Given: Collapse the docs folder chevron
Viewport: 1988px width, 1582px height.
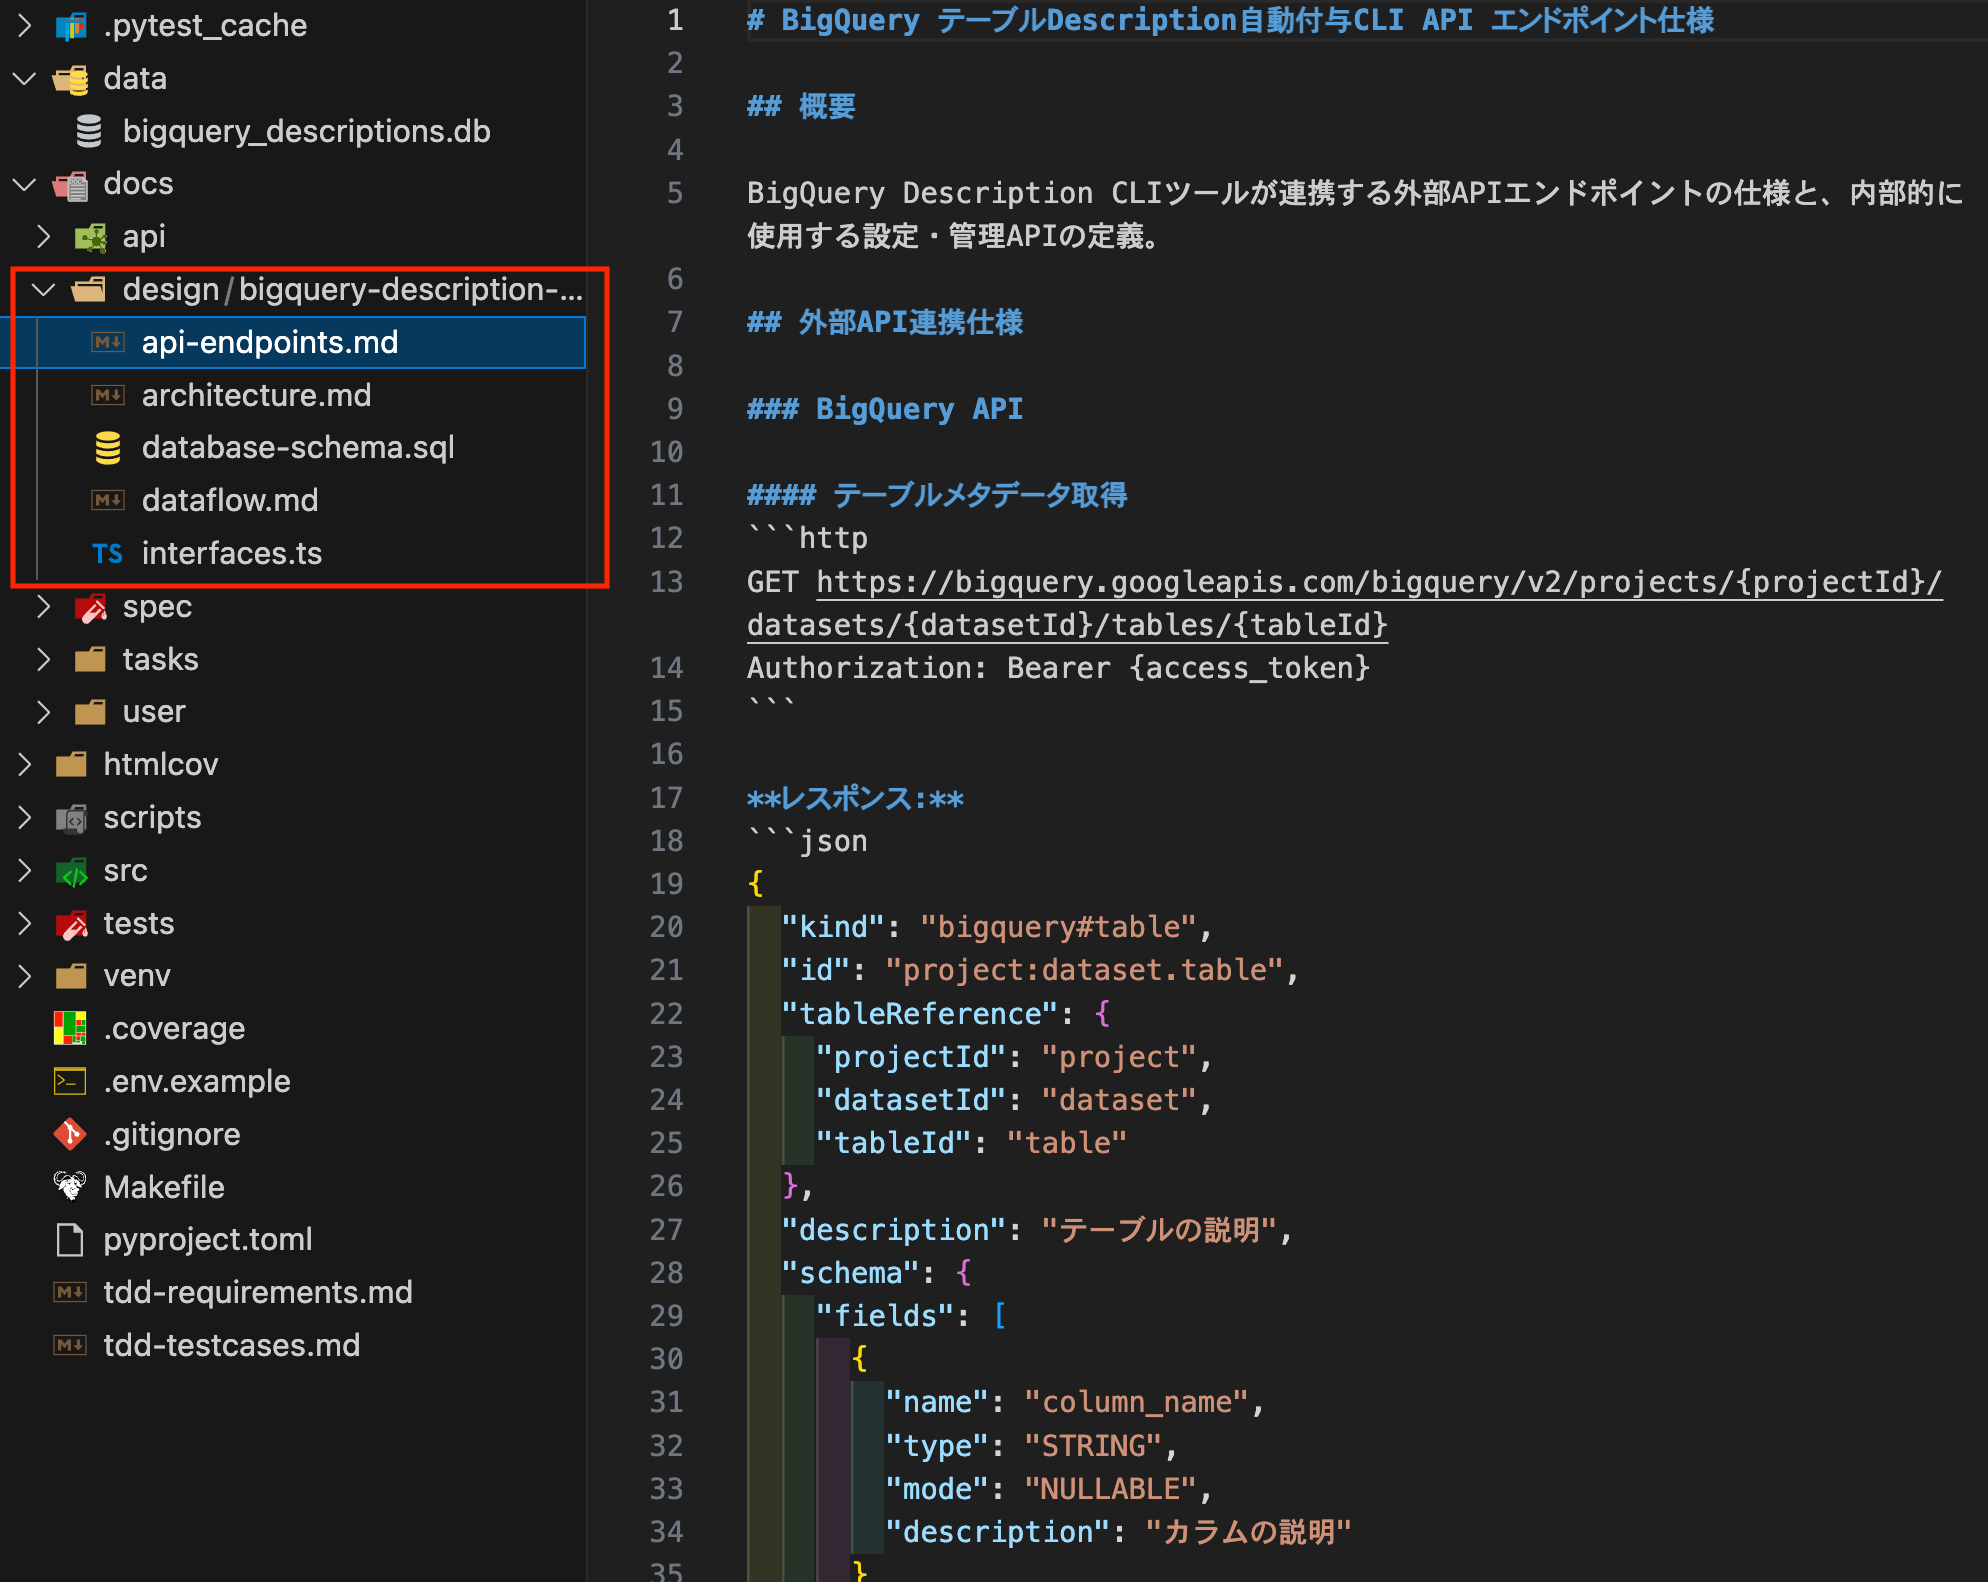Looking at the screenshot, I should [25, 184].
